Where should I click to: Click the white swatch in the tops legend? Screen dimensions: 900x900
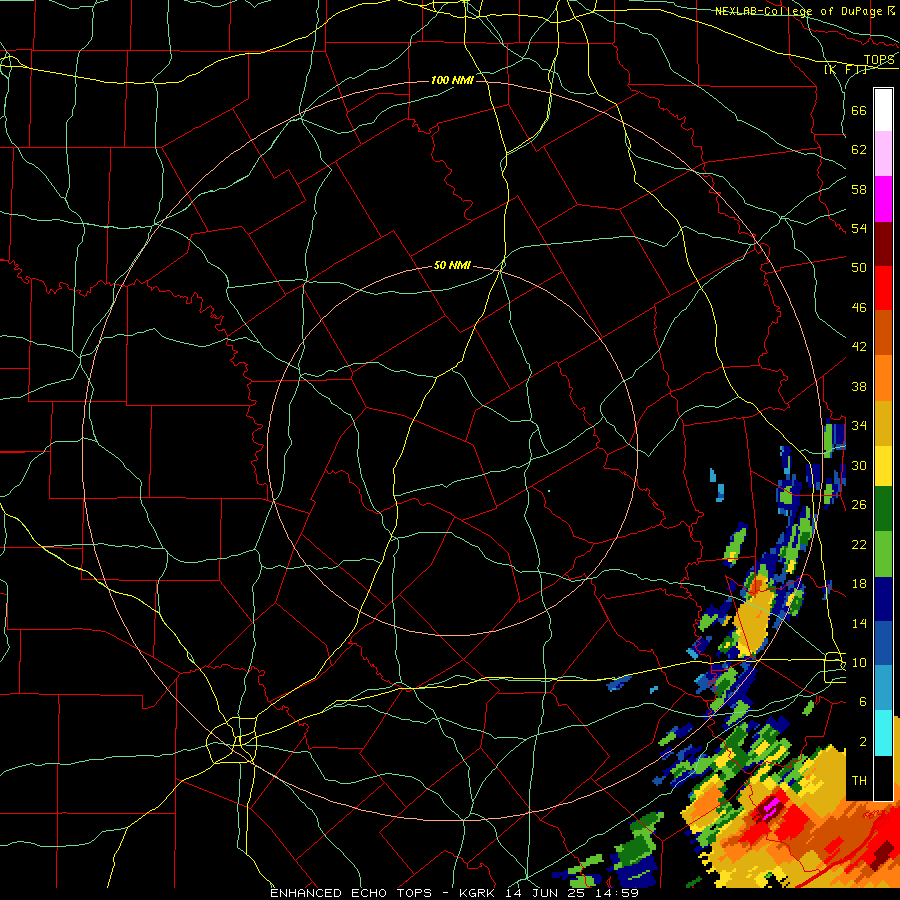point(883,110)
